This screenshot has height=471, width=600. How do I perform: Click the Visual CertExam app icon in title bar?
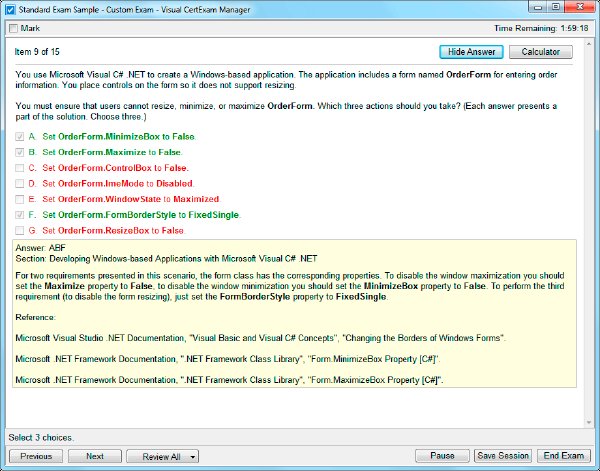pos(10,9)
